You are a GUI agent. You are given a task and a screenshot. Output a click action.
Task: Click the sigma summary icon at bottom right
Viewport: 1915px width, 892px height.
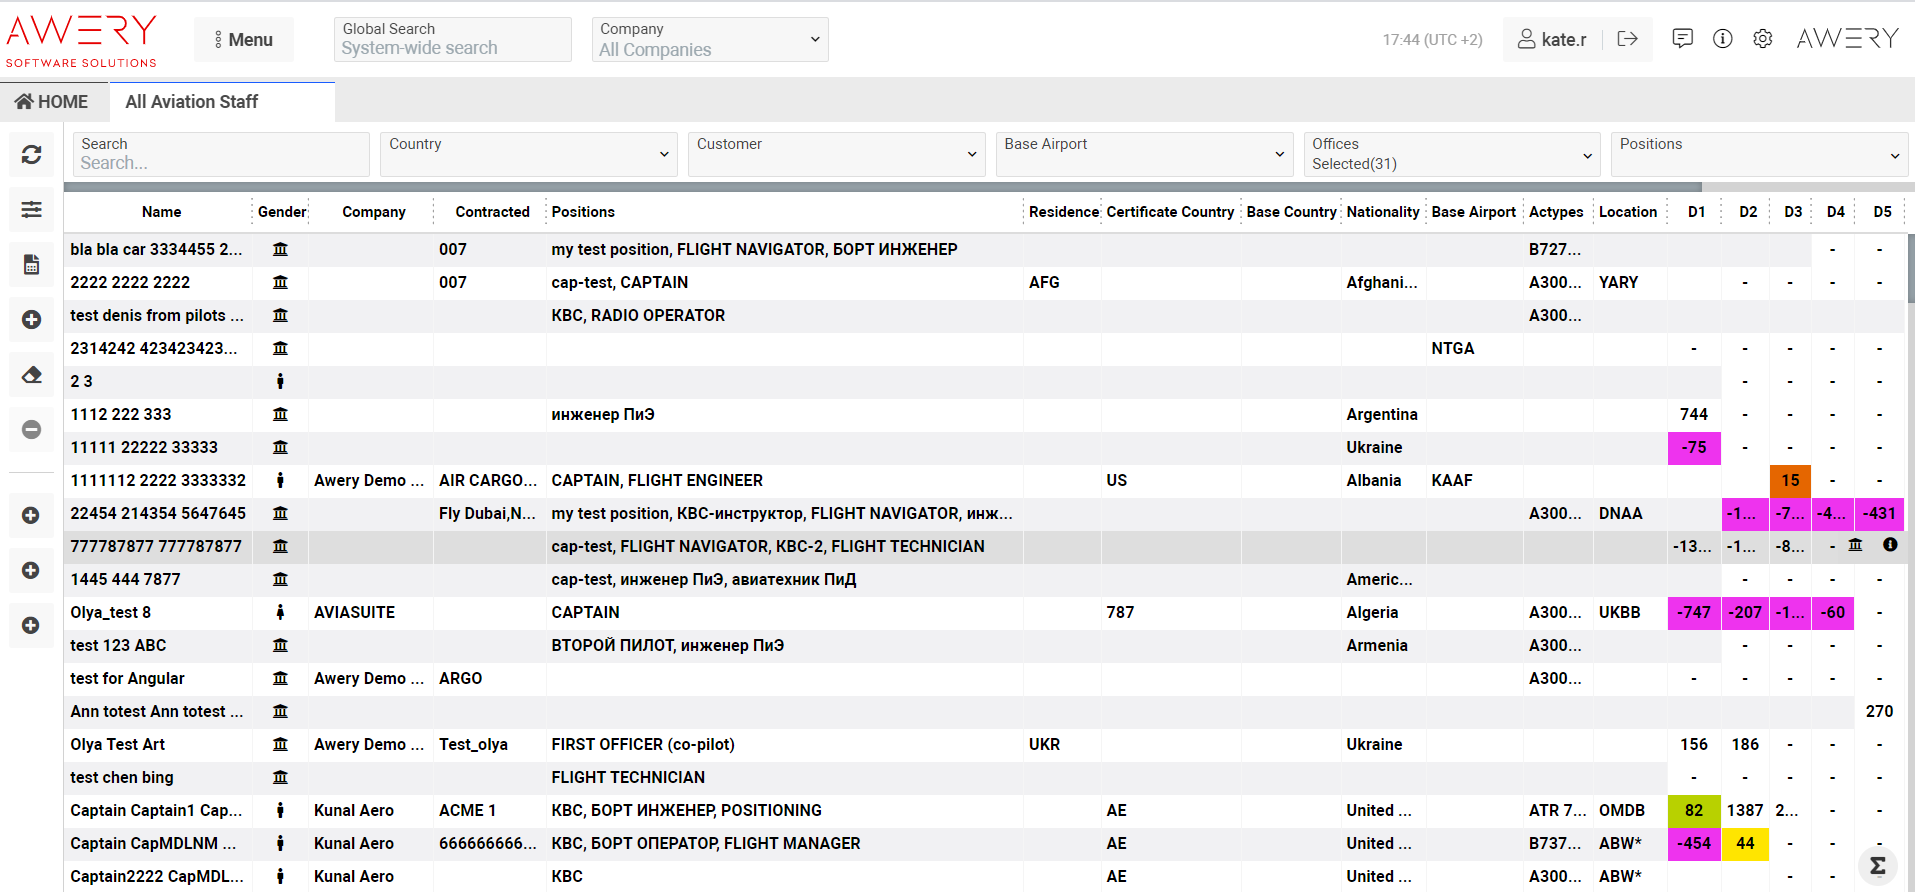click(1877, 866)
